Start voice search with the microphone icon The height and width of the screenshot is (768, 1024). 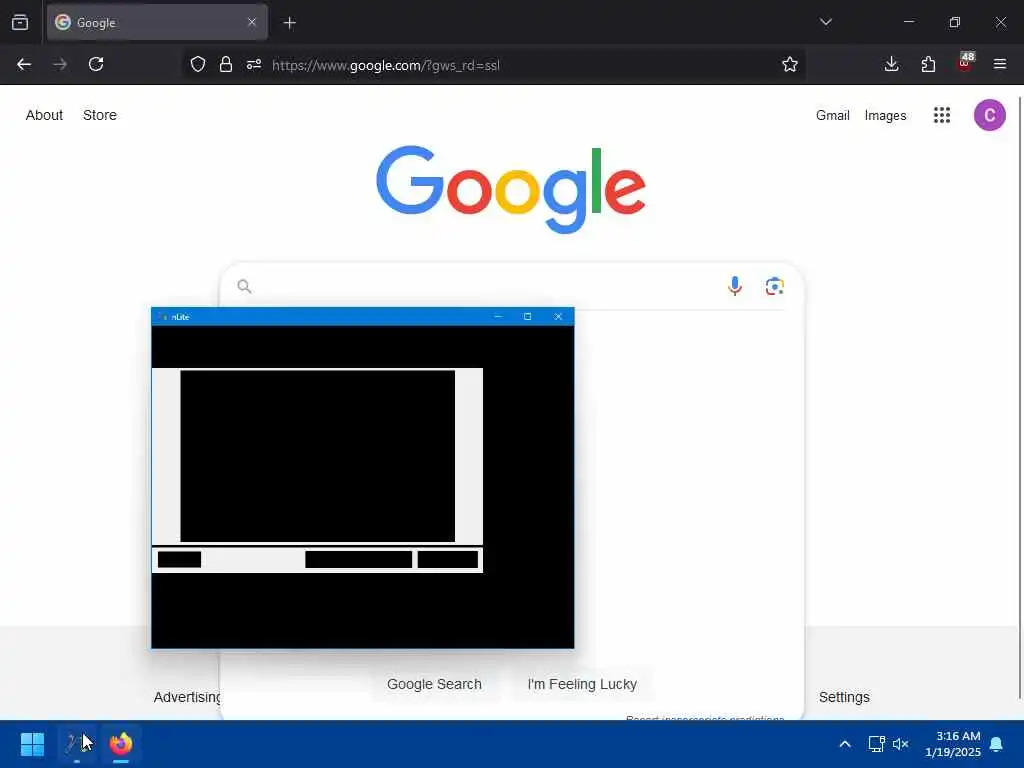(x=735, y=286)
